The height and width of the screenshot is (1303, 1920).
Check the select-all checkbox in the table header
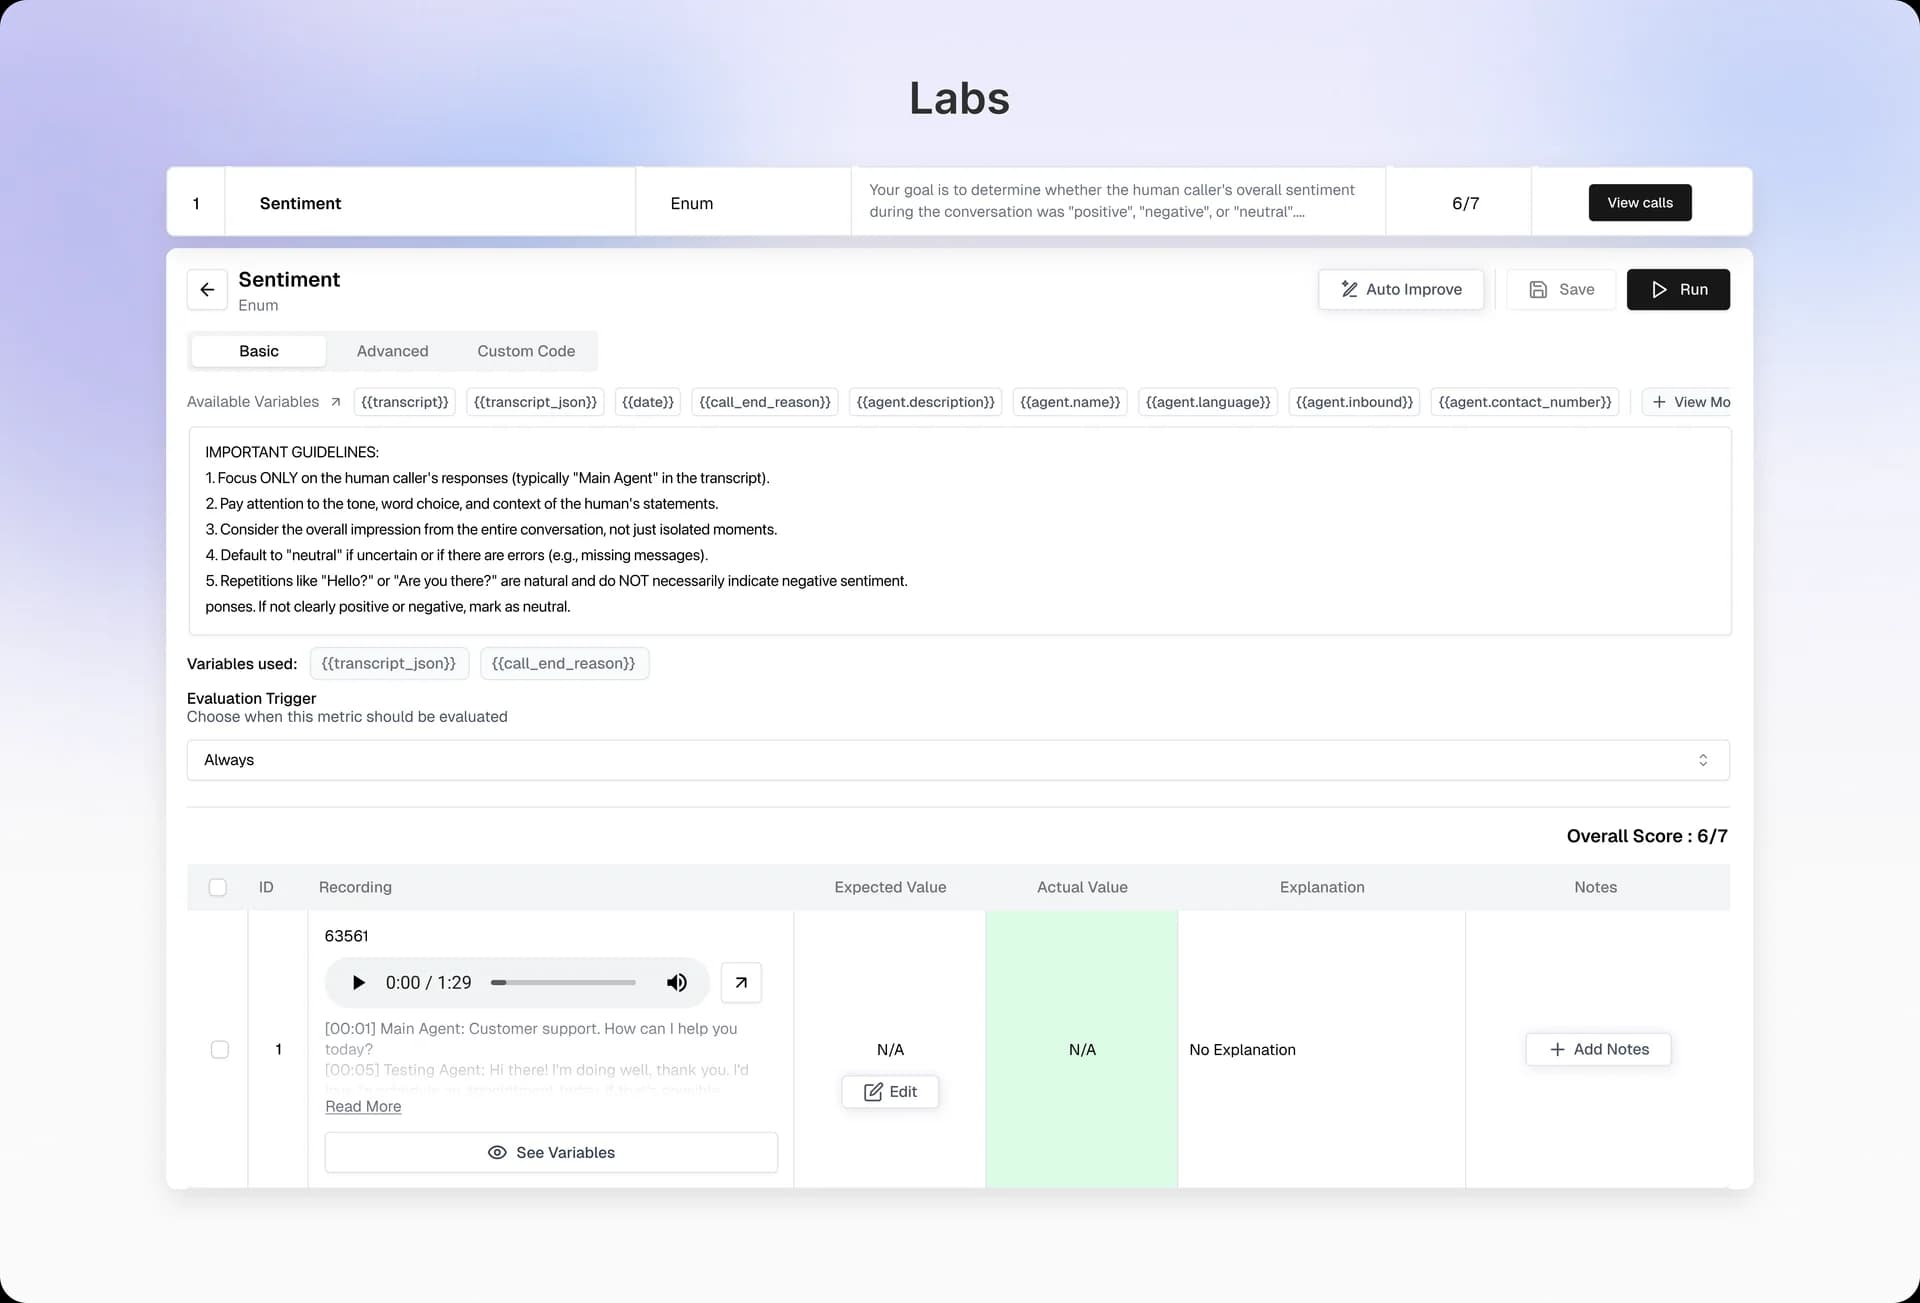pyautogui.click(x=218, y=887)
